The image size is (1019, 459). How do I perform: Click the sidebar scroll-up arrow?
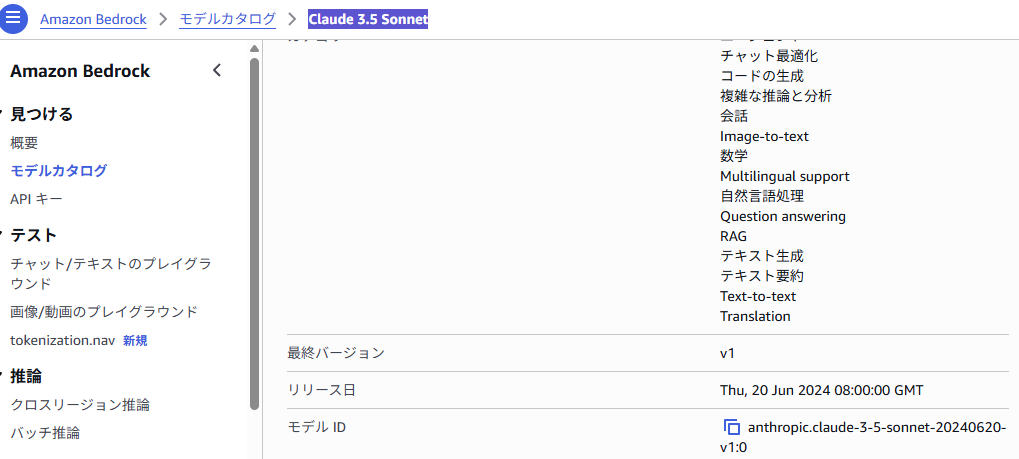[x=254, y=48]
